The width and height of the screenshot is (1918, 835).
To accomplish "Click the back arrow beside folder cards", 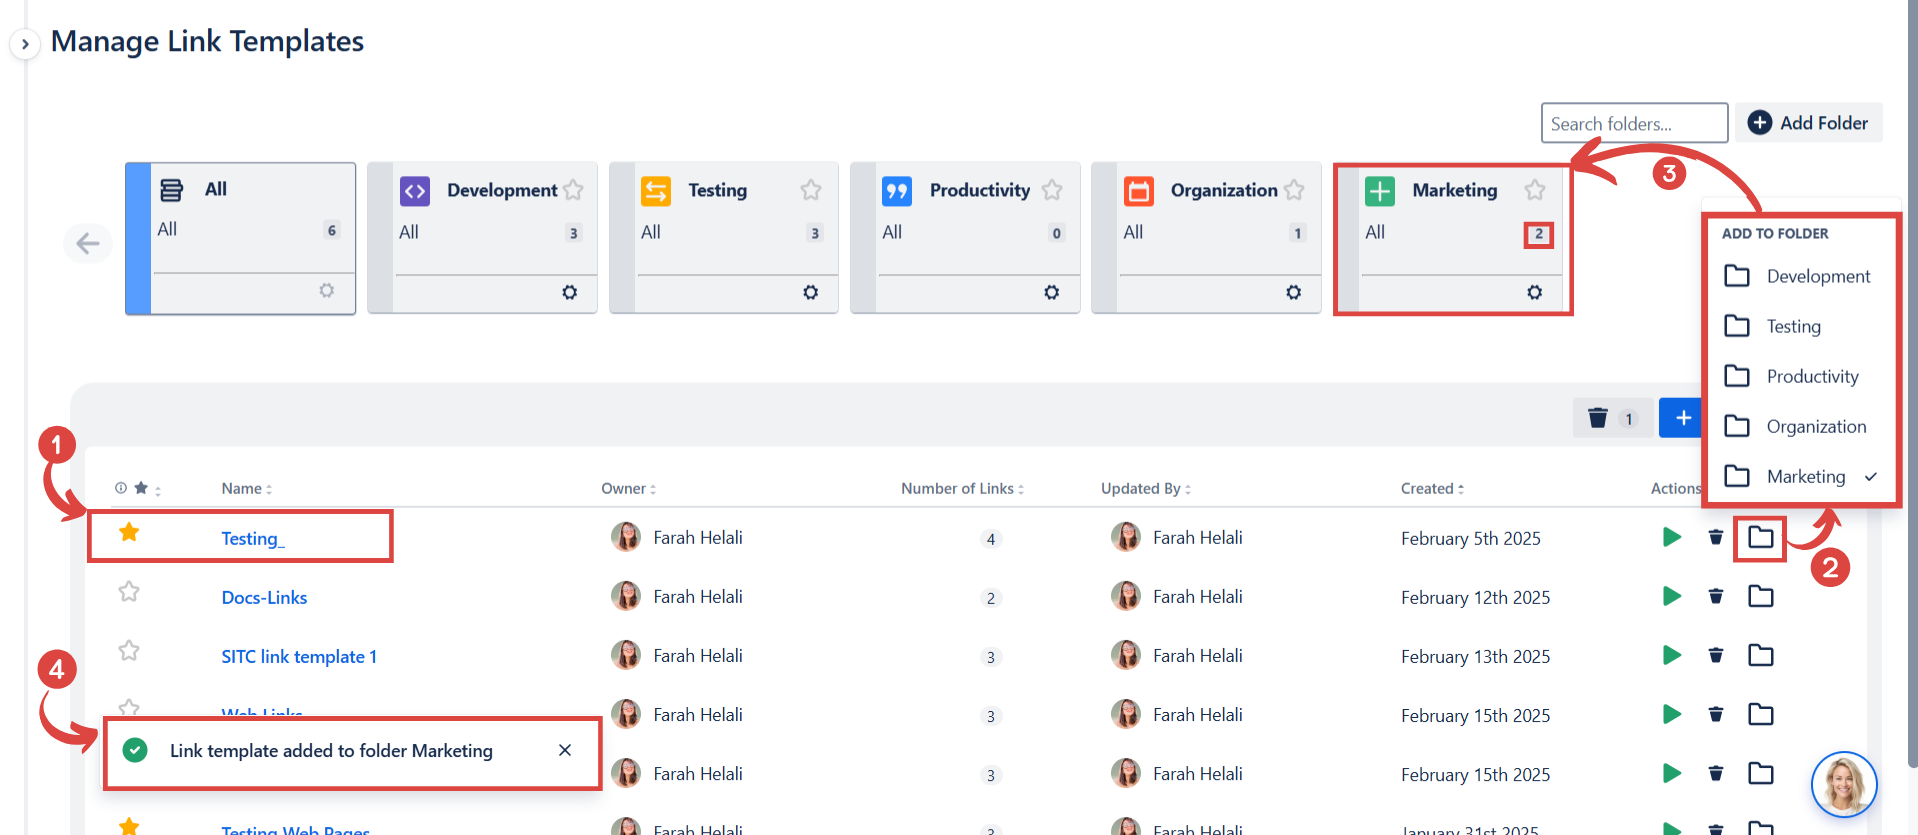I will pos(88,243).
